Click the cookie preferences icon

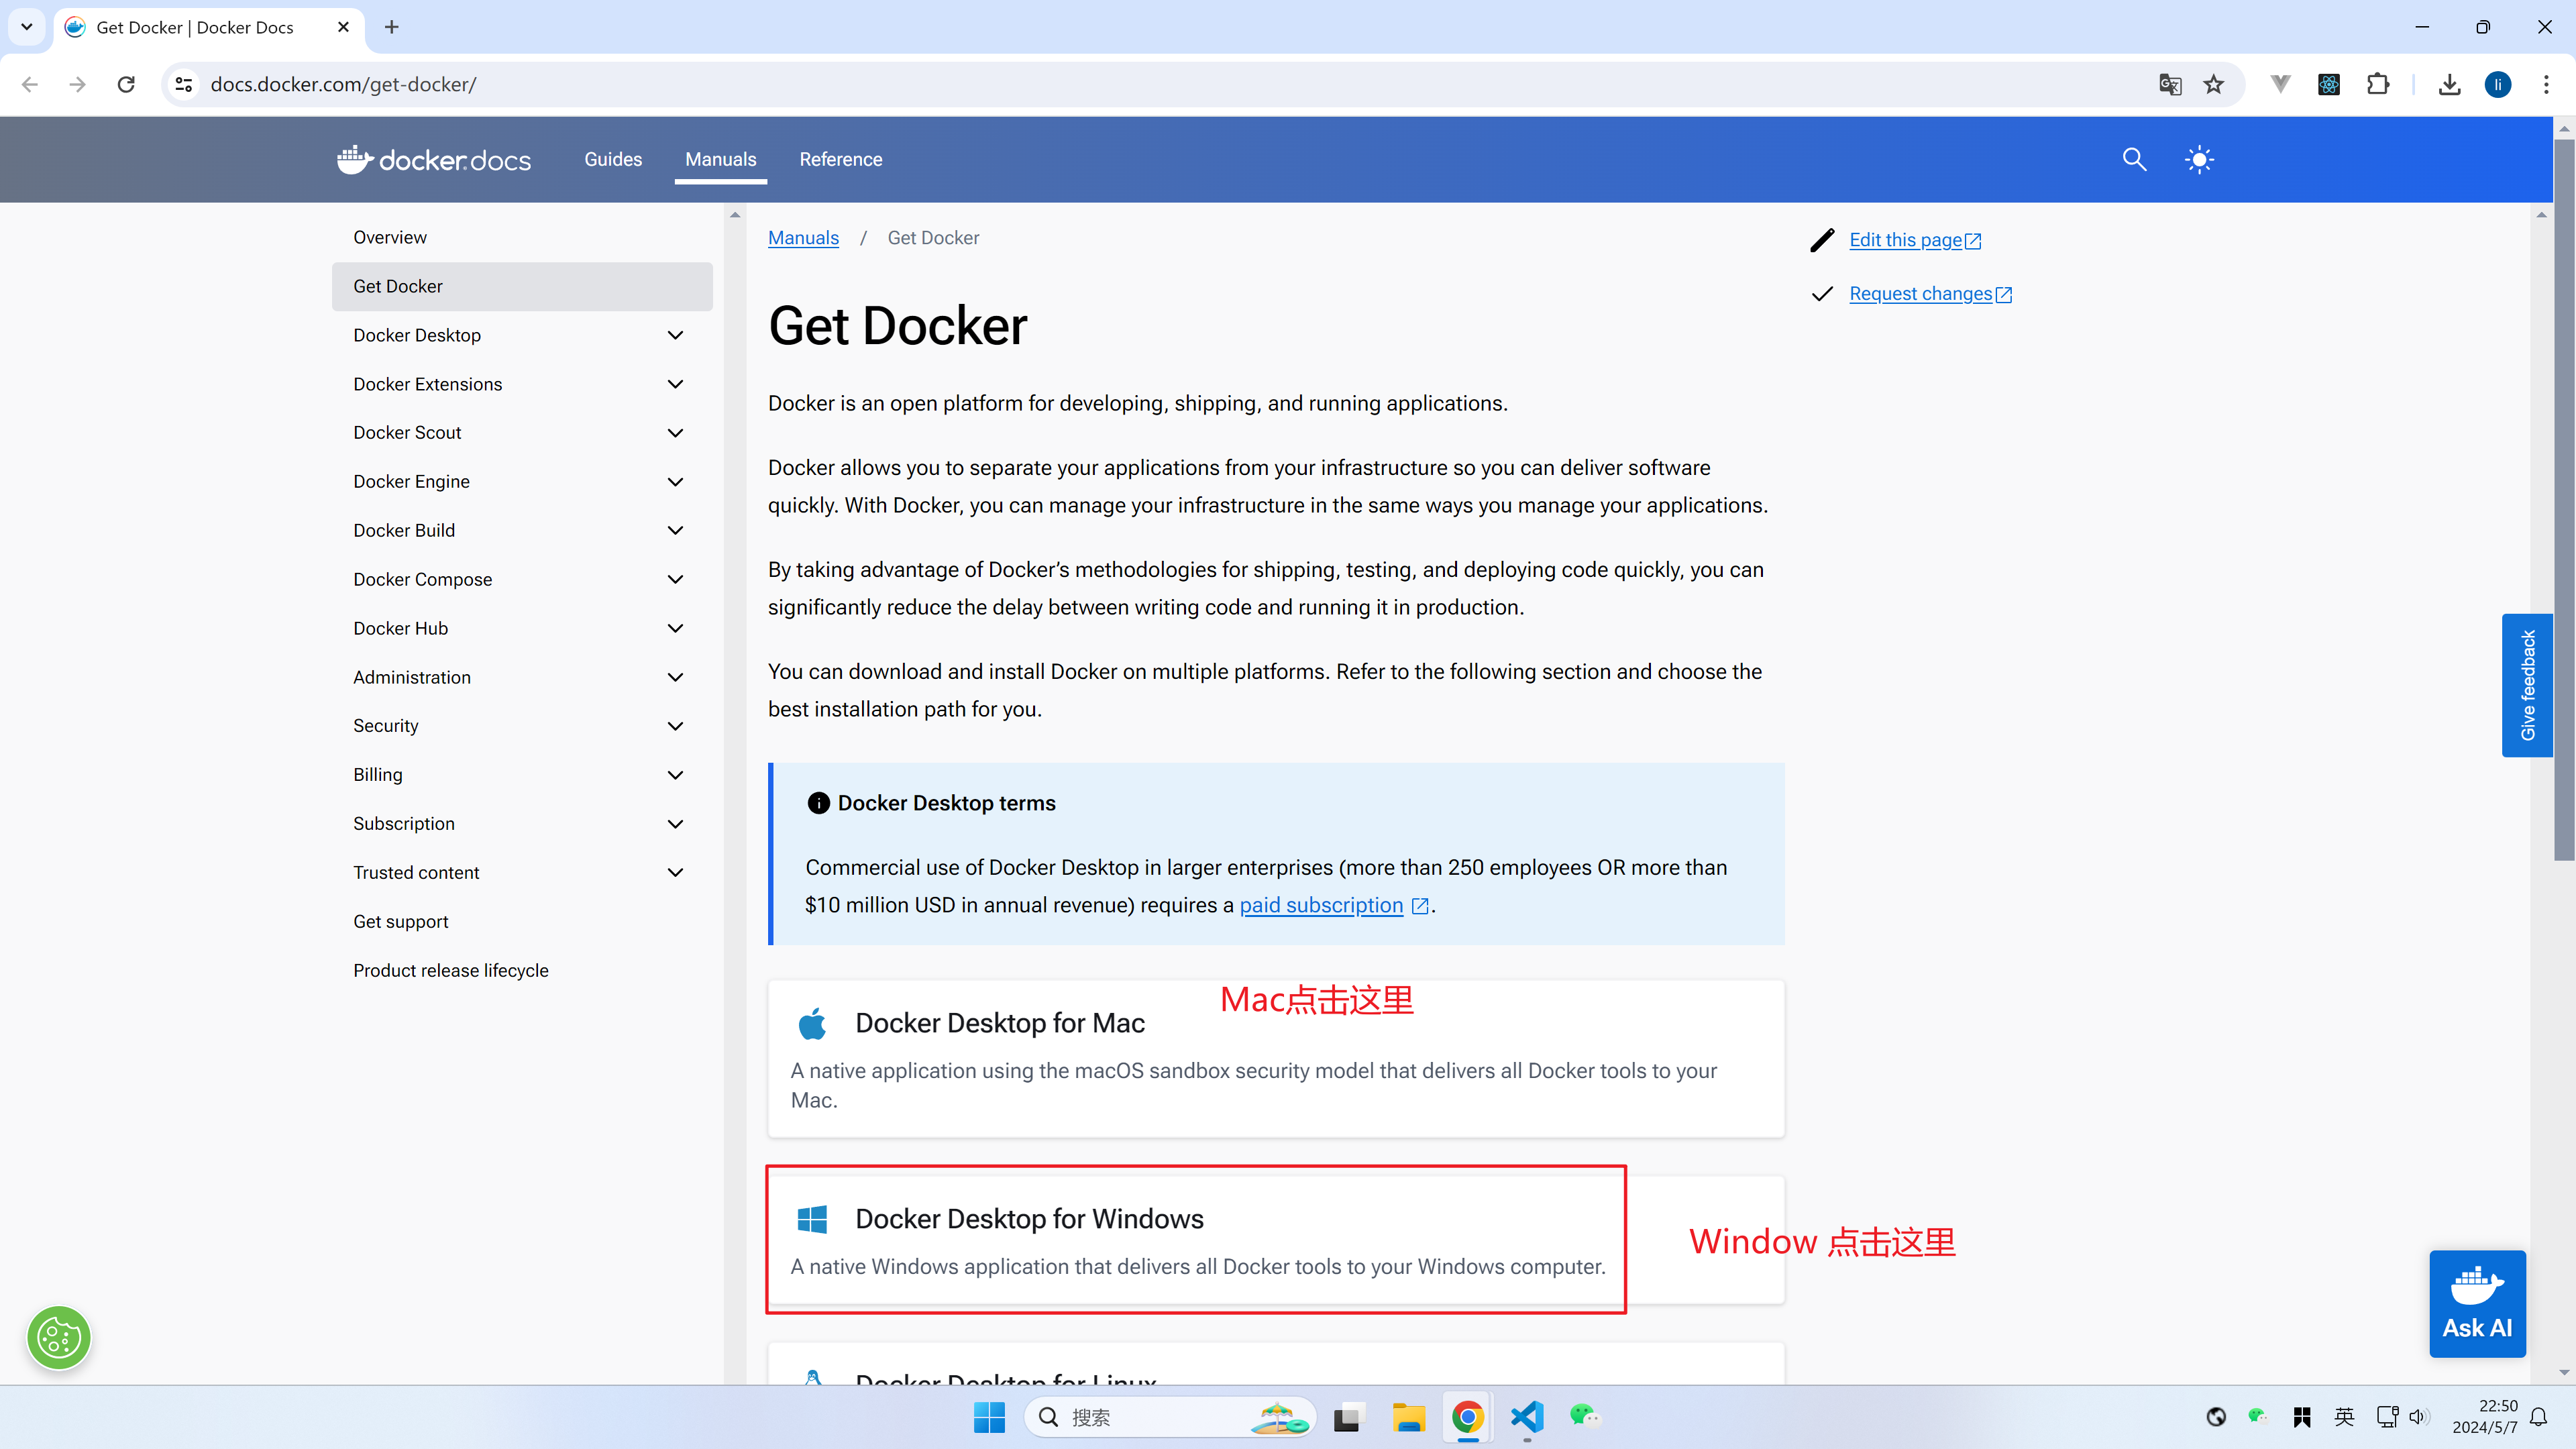[59, 1338]
